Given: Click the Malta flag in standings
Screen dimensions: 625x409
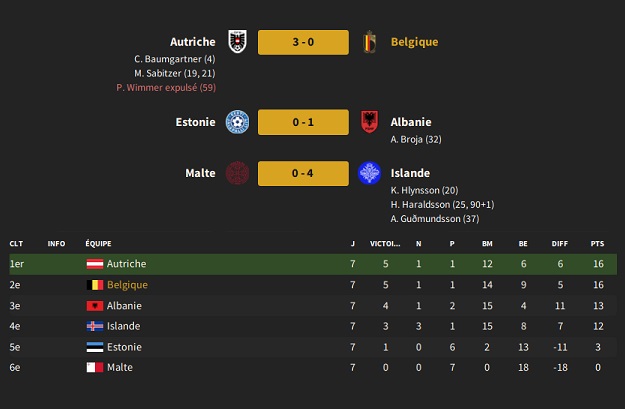Looking at the screenshot, I should coord(95,368).
